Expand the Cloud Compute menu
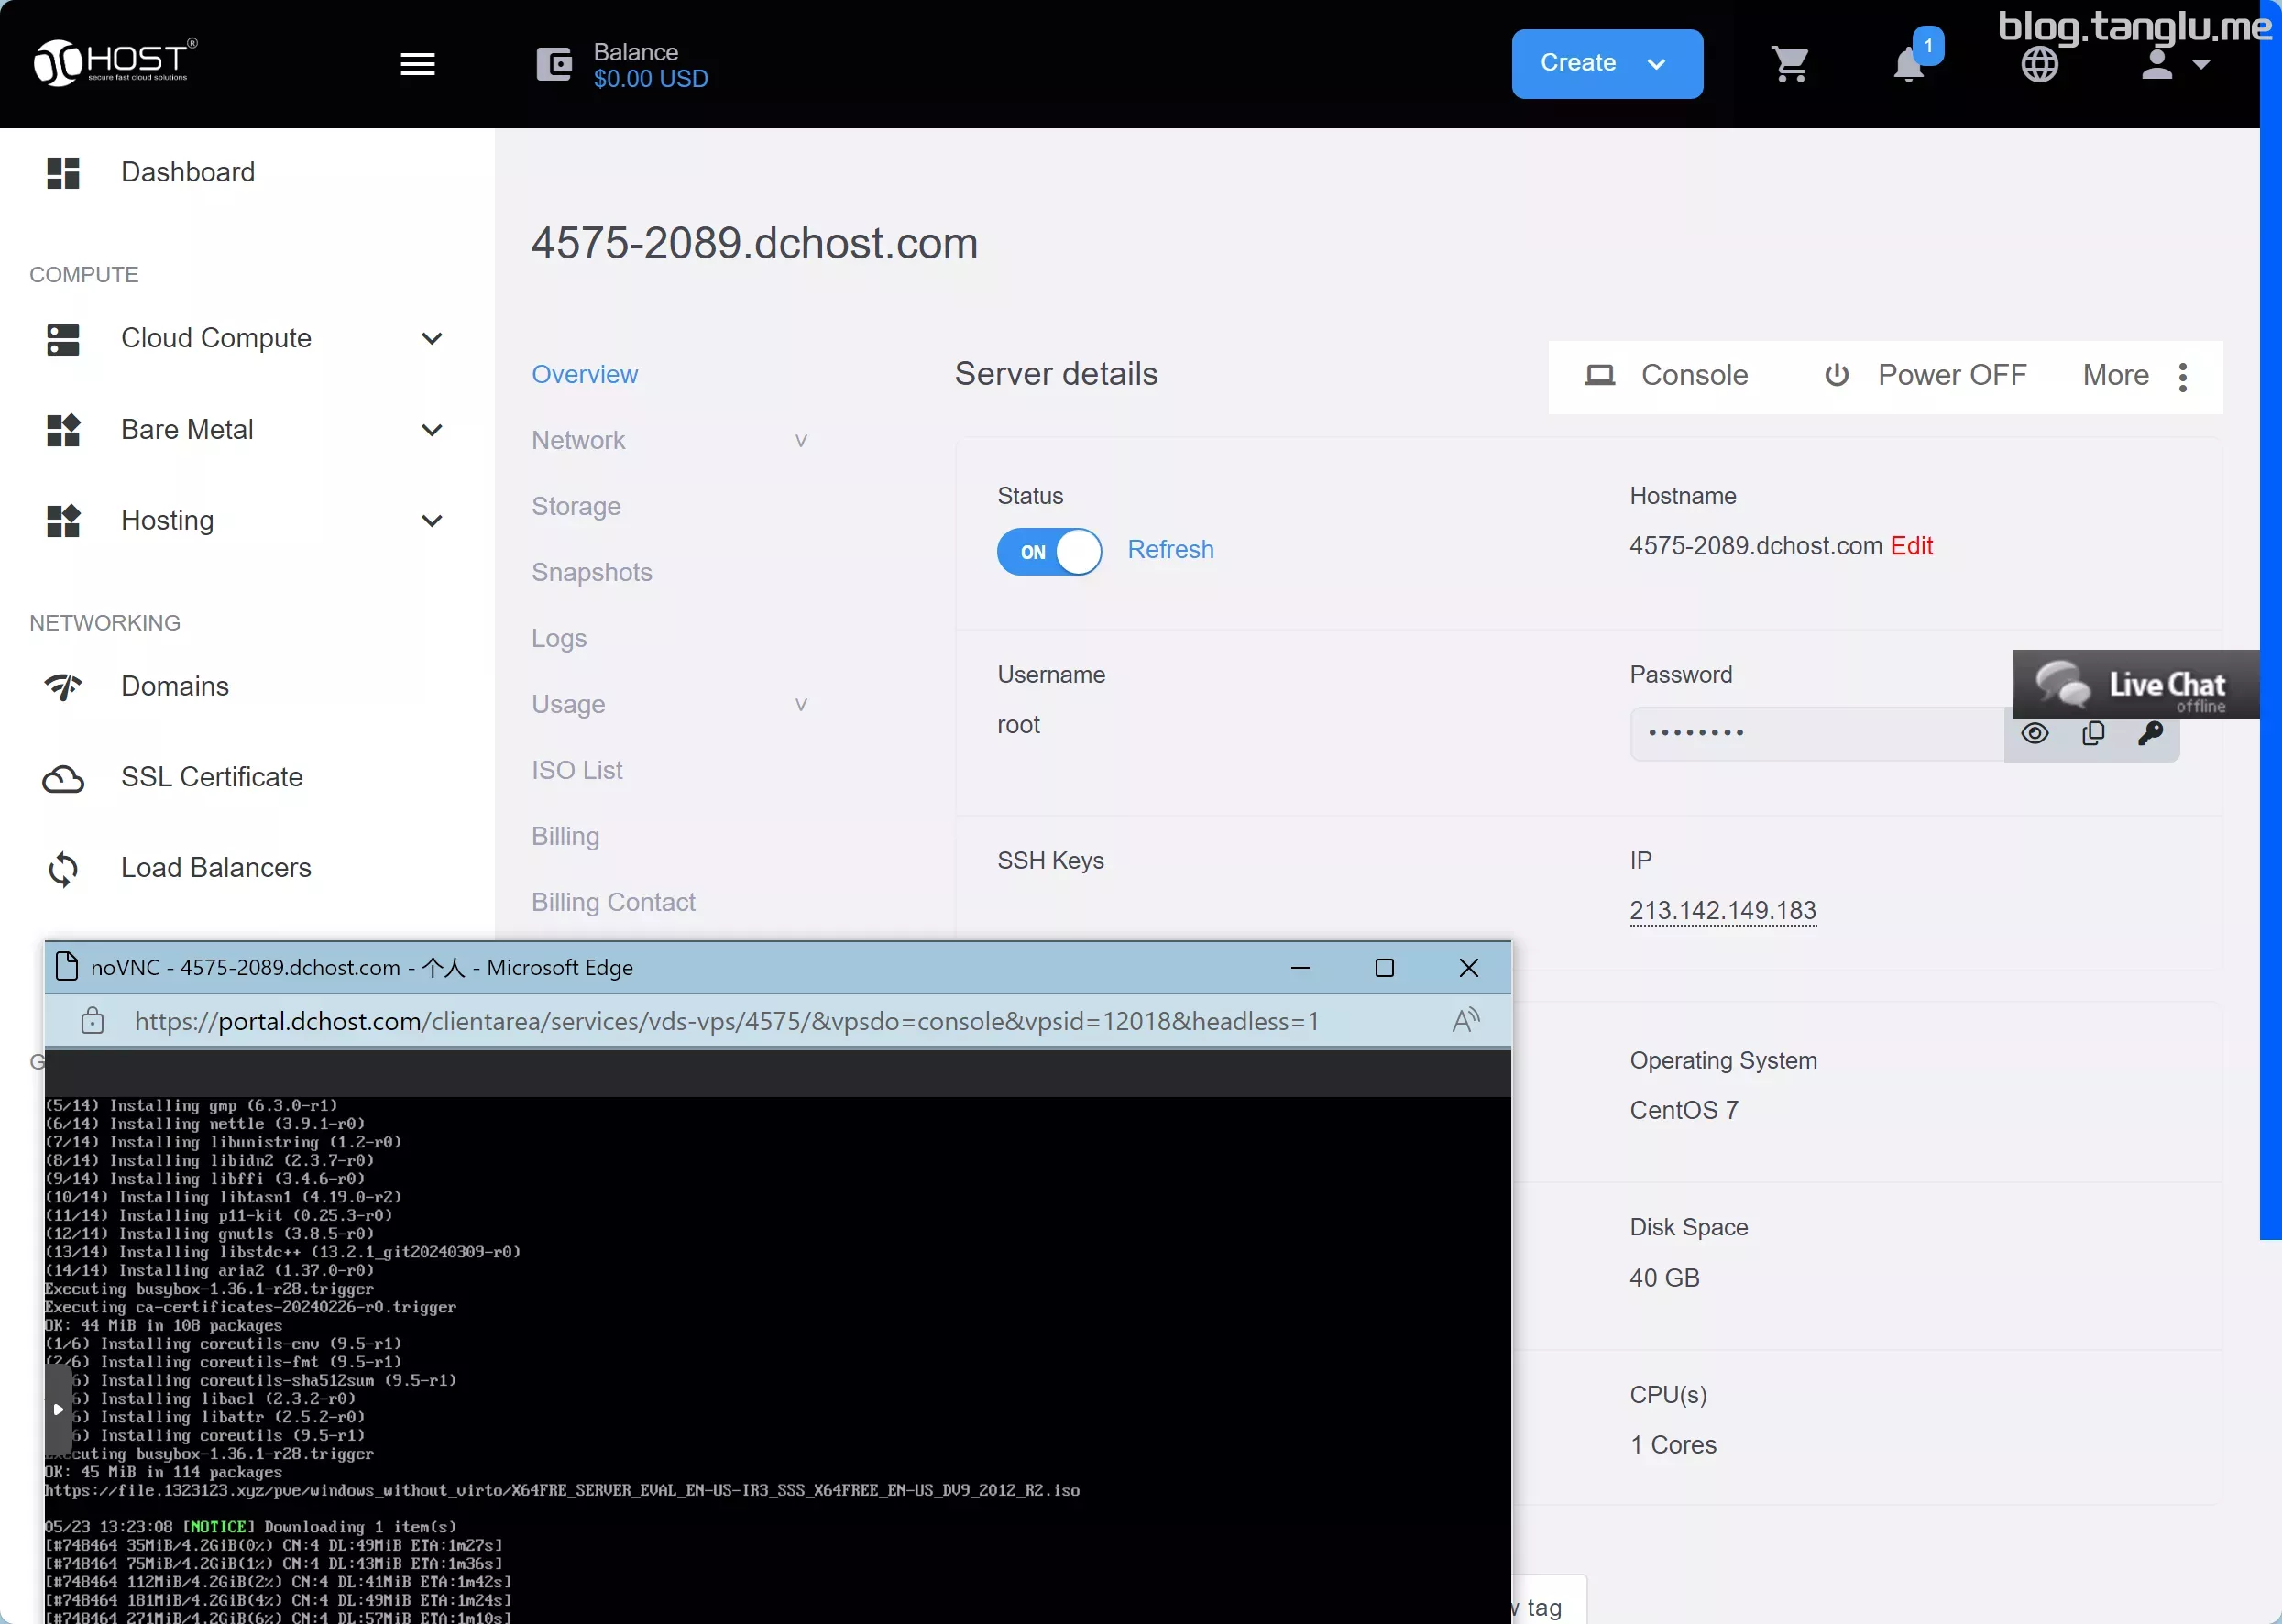This screenshot has width=2282, height=1624. [432, 339]
